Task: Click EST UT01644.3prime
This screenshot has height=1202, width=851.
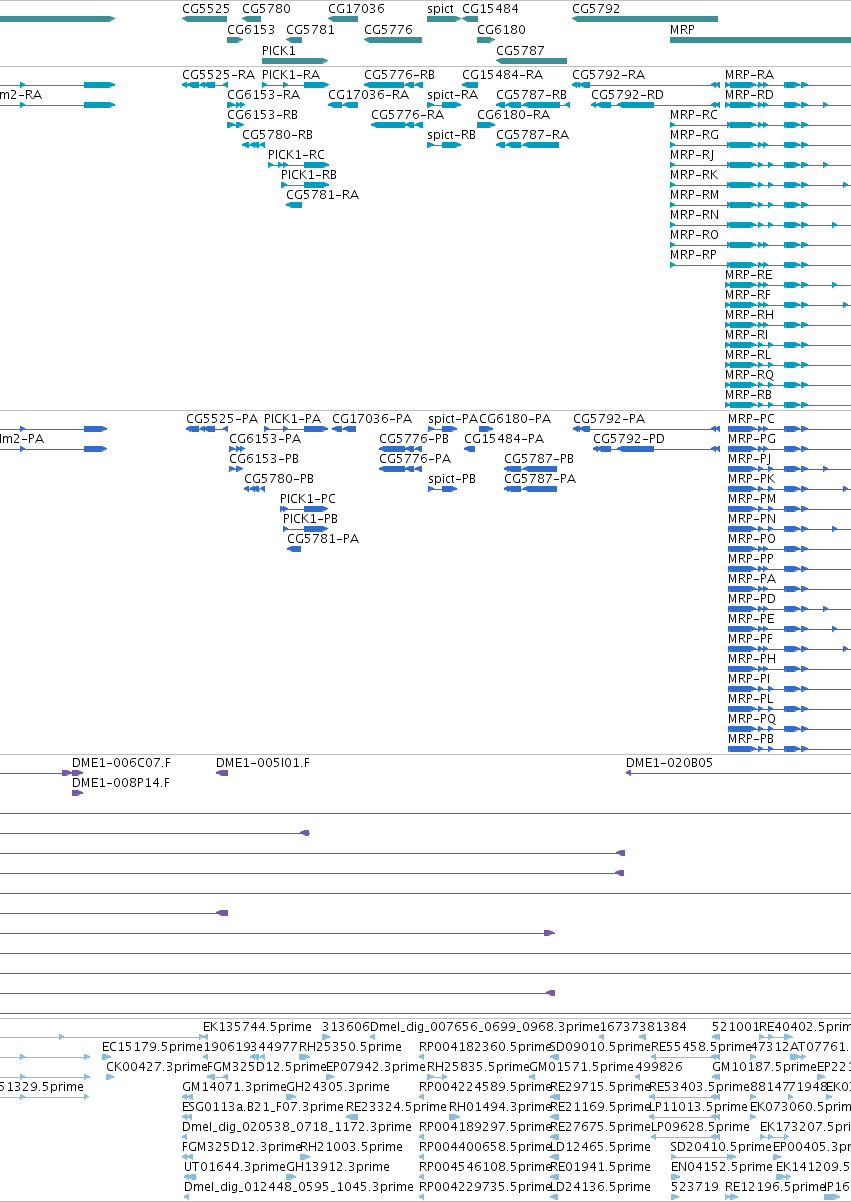Action: [235, 1167]
